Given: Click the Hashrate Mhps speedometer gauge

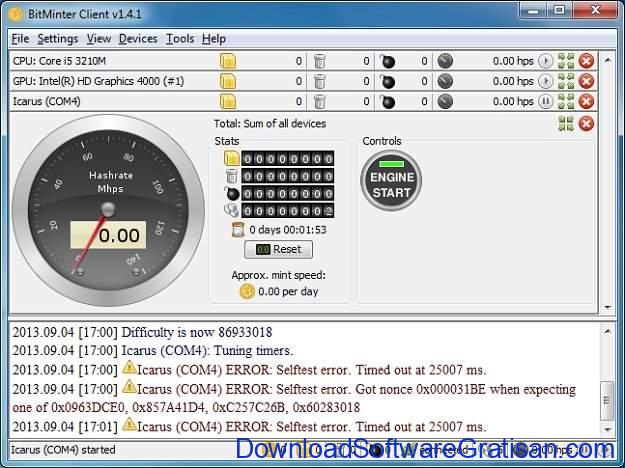Looking at the screenshot, I should (x=108, y=210).
